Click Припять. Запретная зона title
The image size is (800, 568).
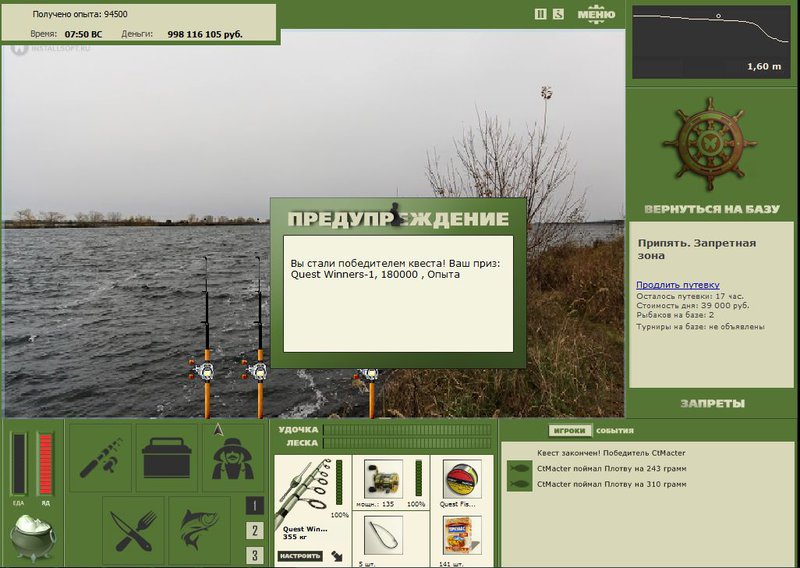[x=696, y=249]
